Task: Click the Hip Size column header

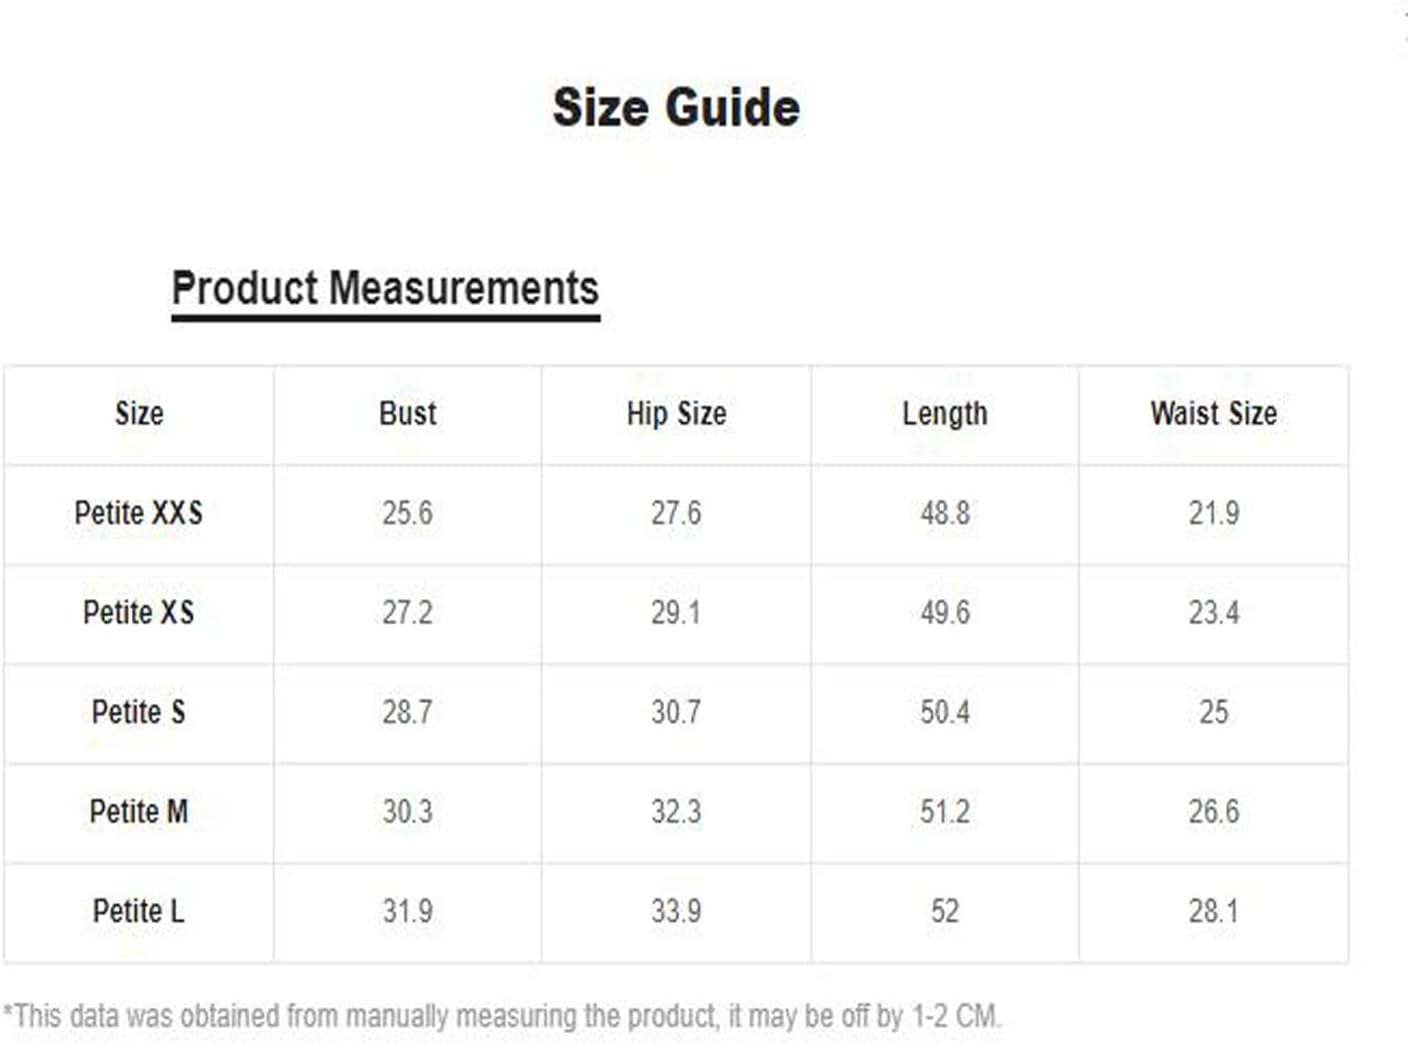Action: (676, 413)
